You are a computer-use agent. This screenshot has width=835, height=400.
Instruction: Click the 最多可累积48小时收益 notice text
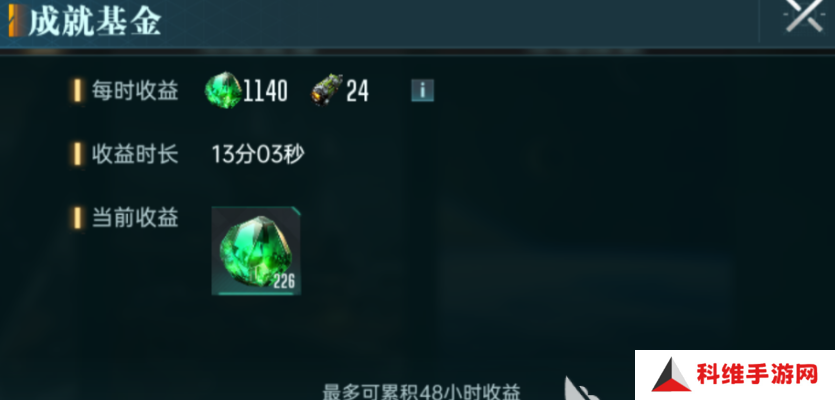421,391
